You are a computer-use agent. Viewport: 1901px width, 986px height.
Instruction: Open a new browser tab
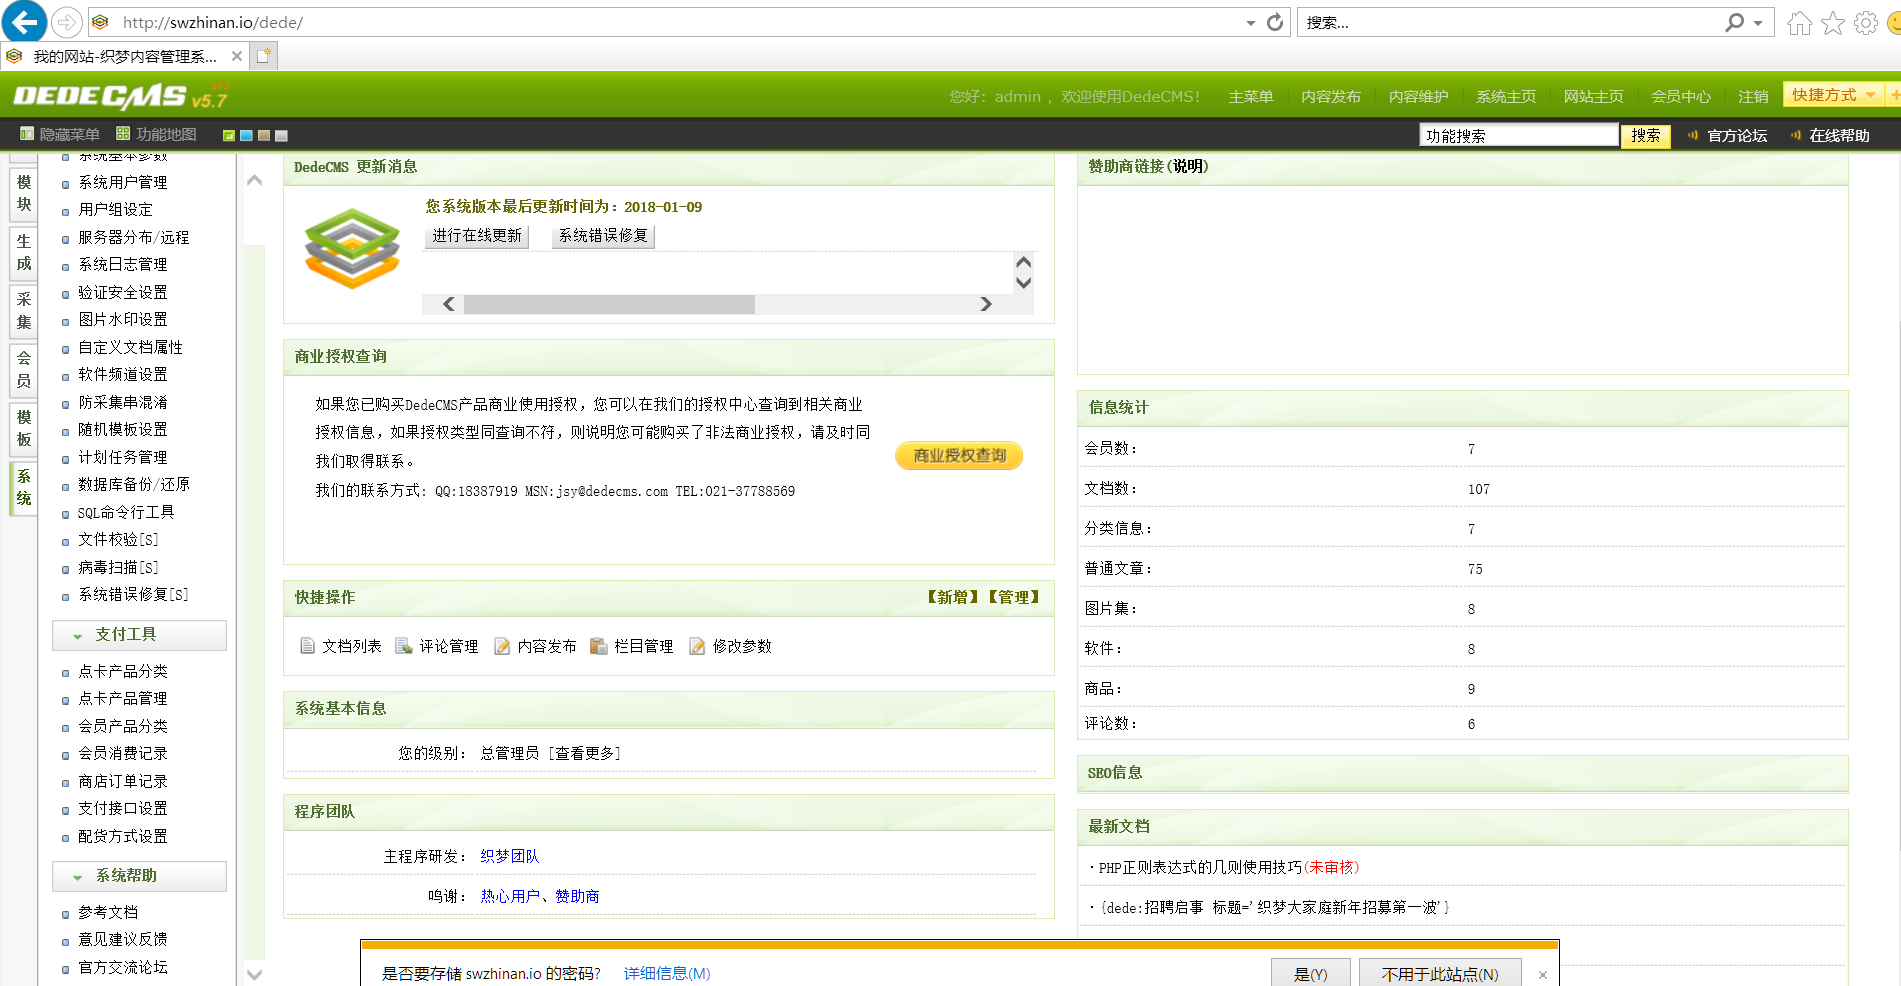[x=263, y=56]
